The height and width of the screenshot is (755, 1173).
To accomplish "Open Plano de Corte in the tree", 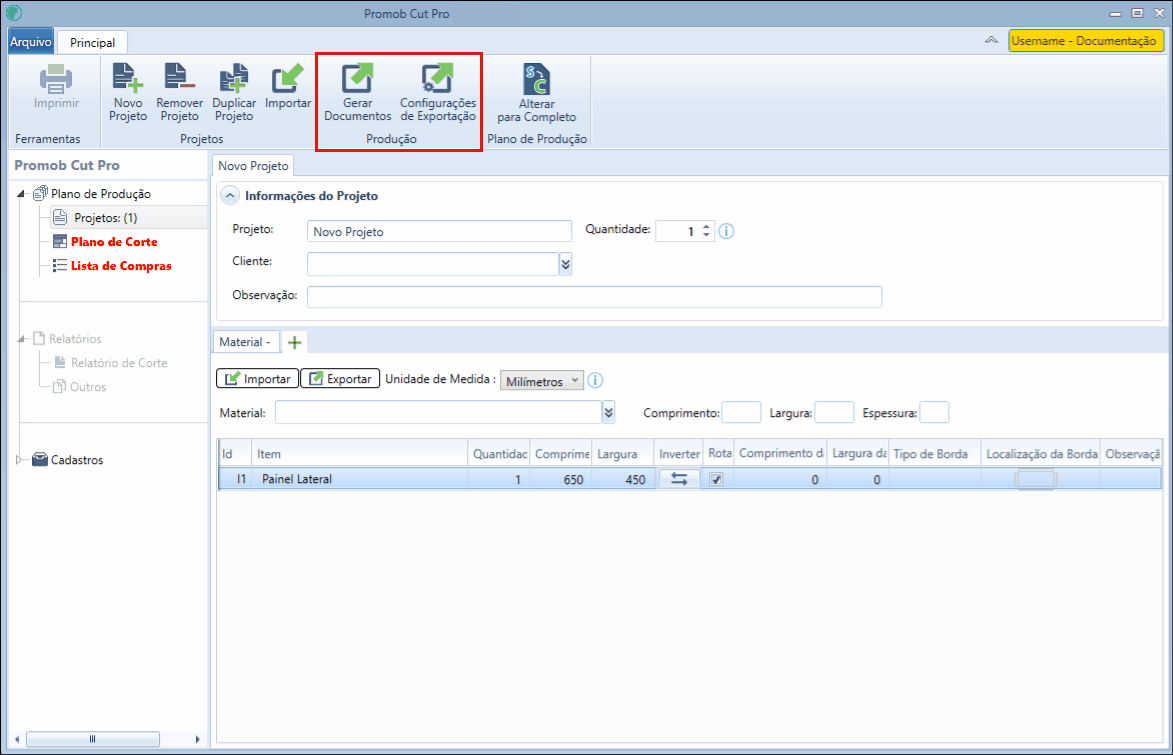I will tap(114, 242).
